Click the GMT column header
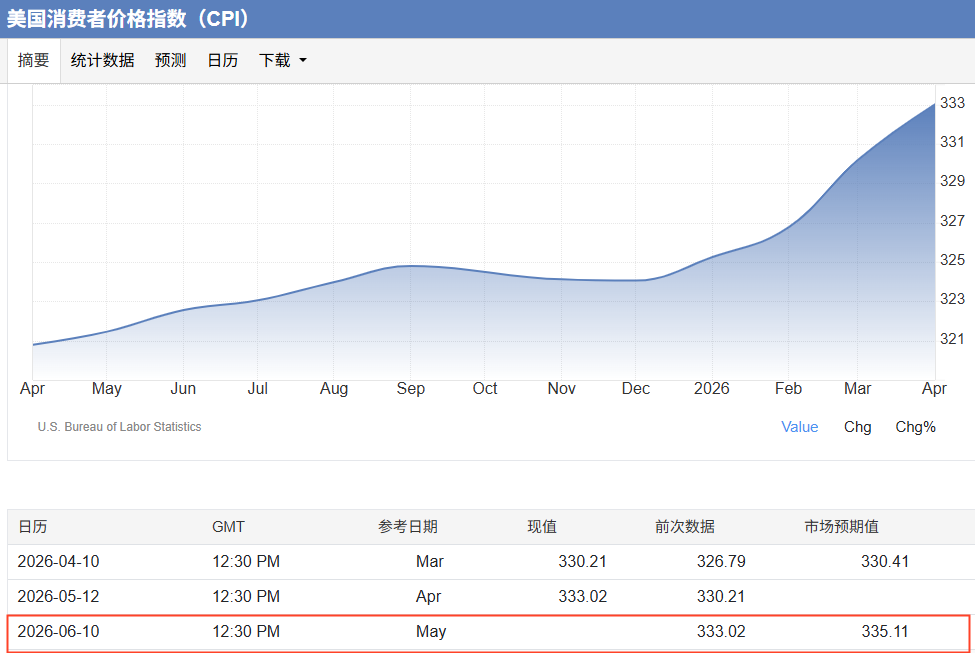 (228, 527)
